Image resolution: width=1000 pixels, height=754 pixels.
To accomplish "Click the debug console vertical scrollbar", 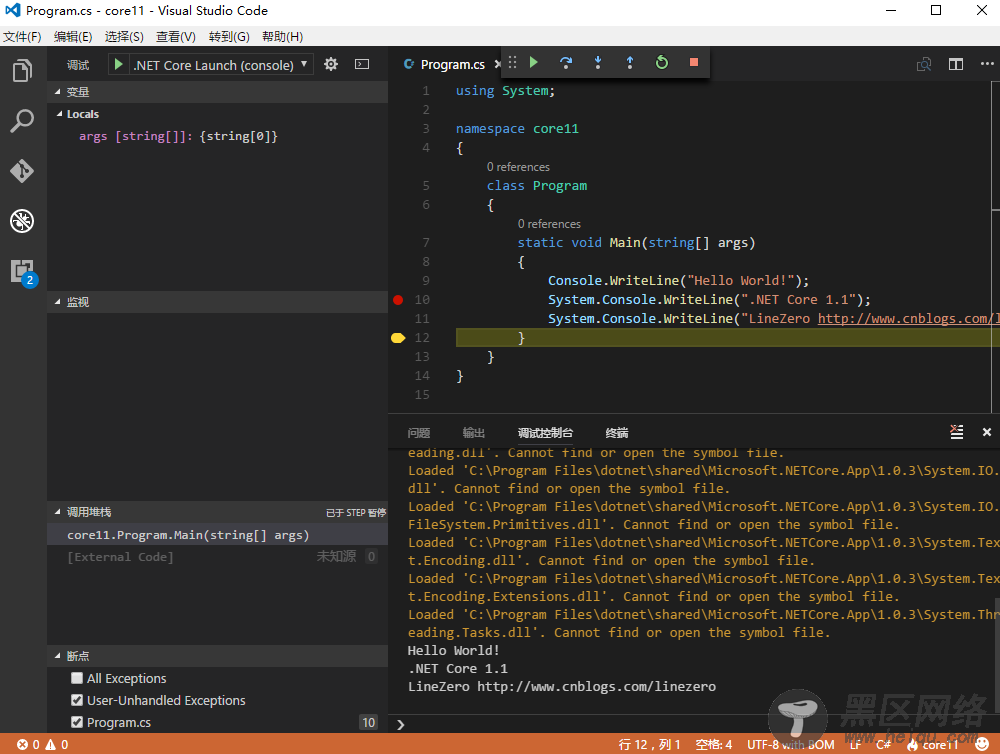I will pyautogui.click(x=996, y=654).
